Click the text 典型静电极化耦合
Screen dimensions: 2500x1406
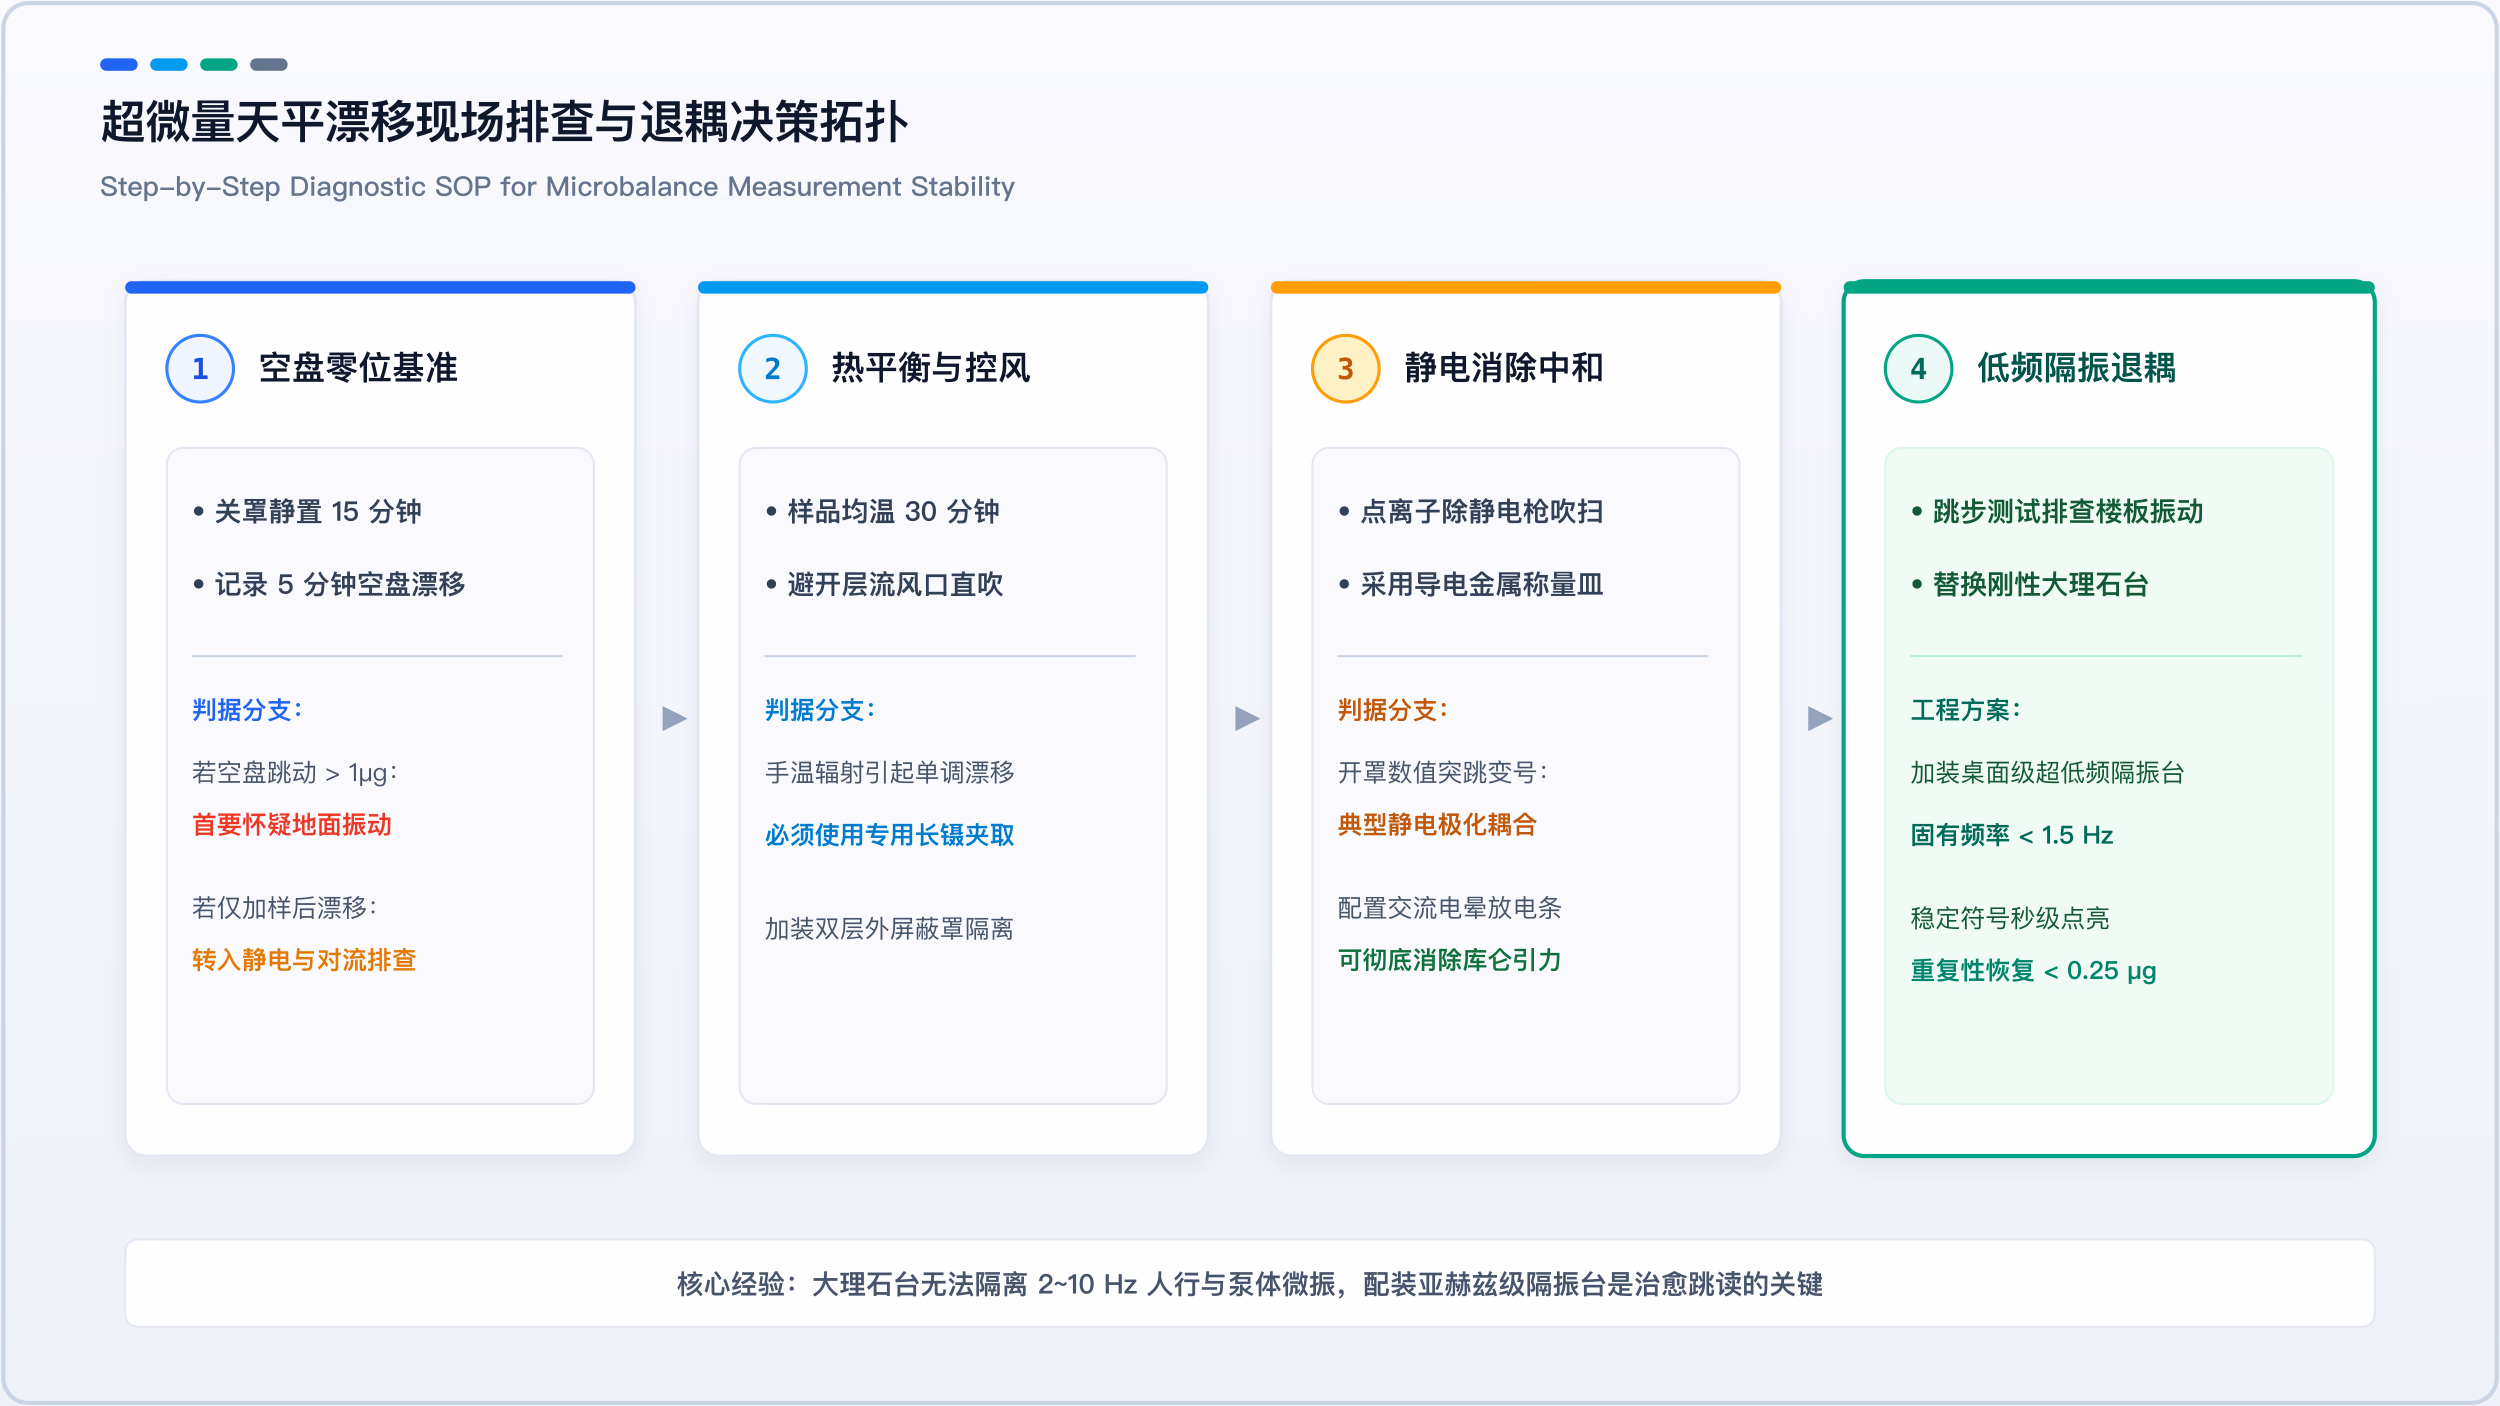1437,825
